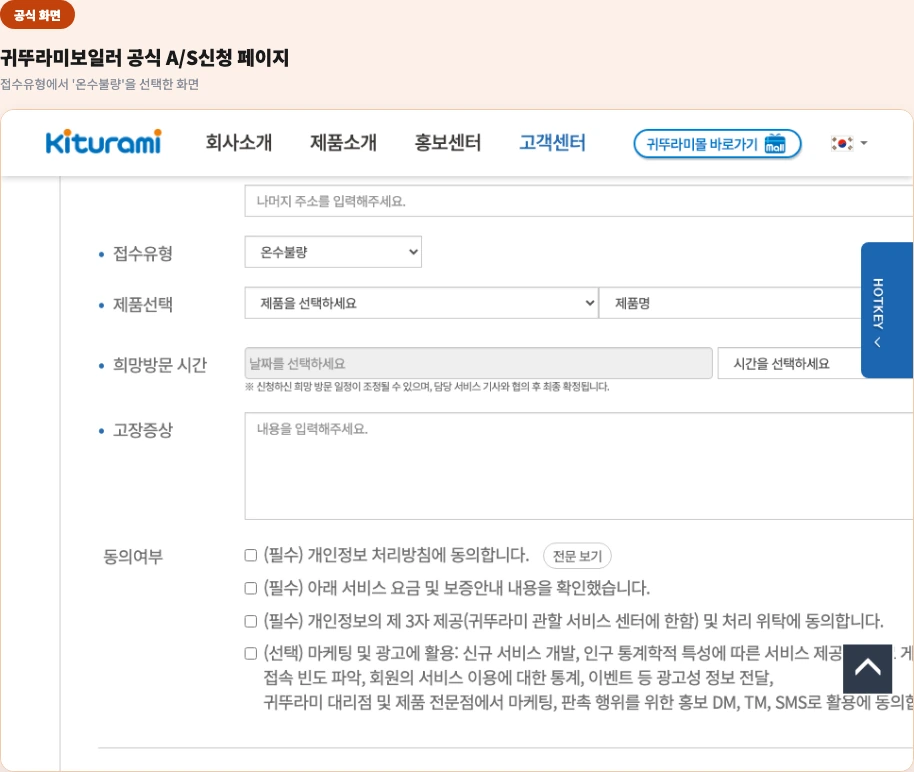Check the optional 마케팅 및 광고 box
The width and height of the screenshot is (914, 772).
coord(251,654)
